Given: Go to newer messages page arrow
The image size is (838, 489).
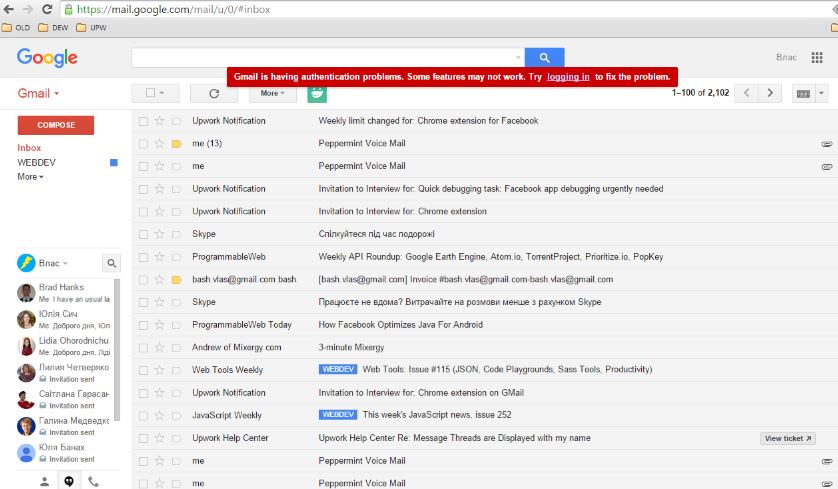Looking at the screenshot, I should click(x=747, y=93).
